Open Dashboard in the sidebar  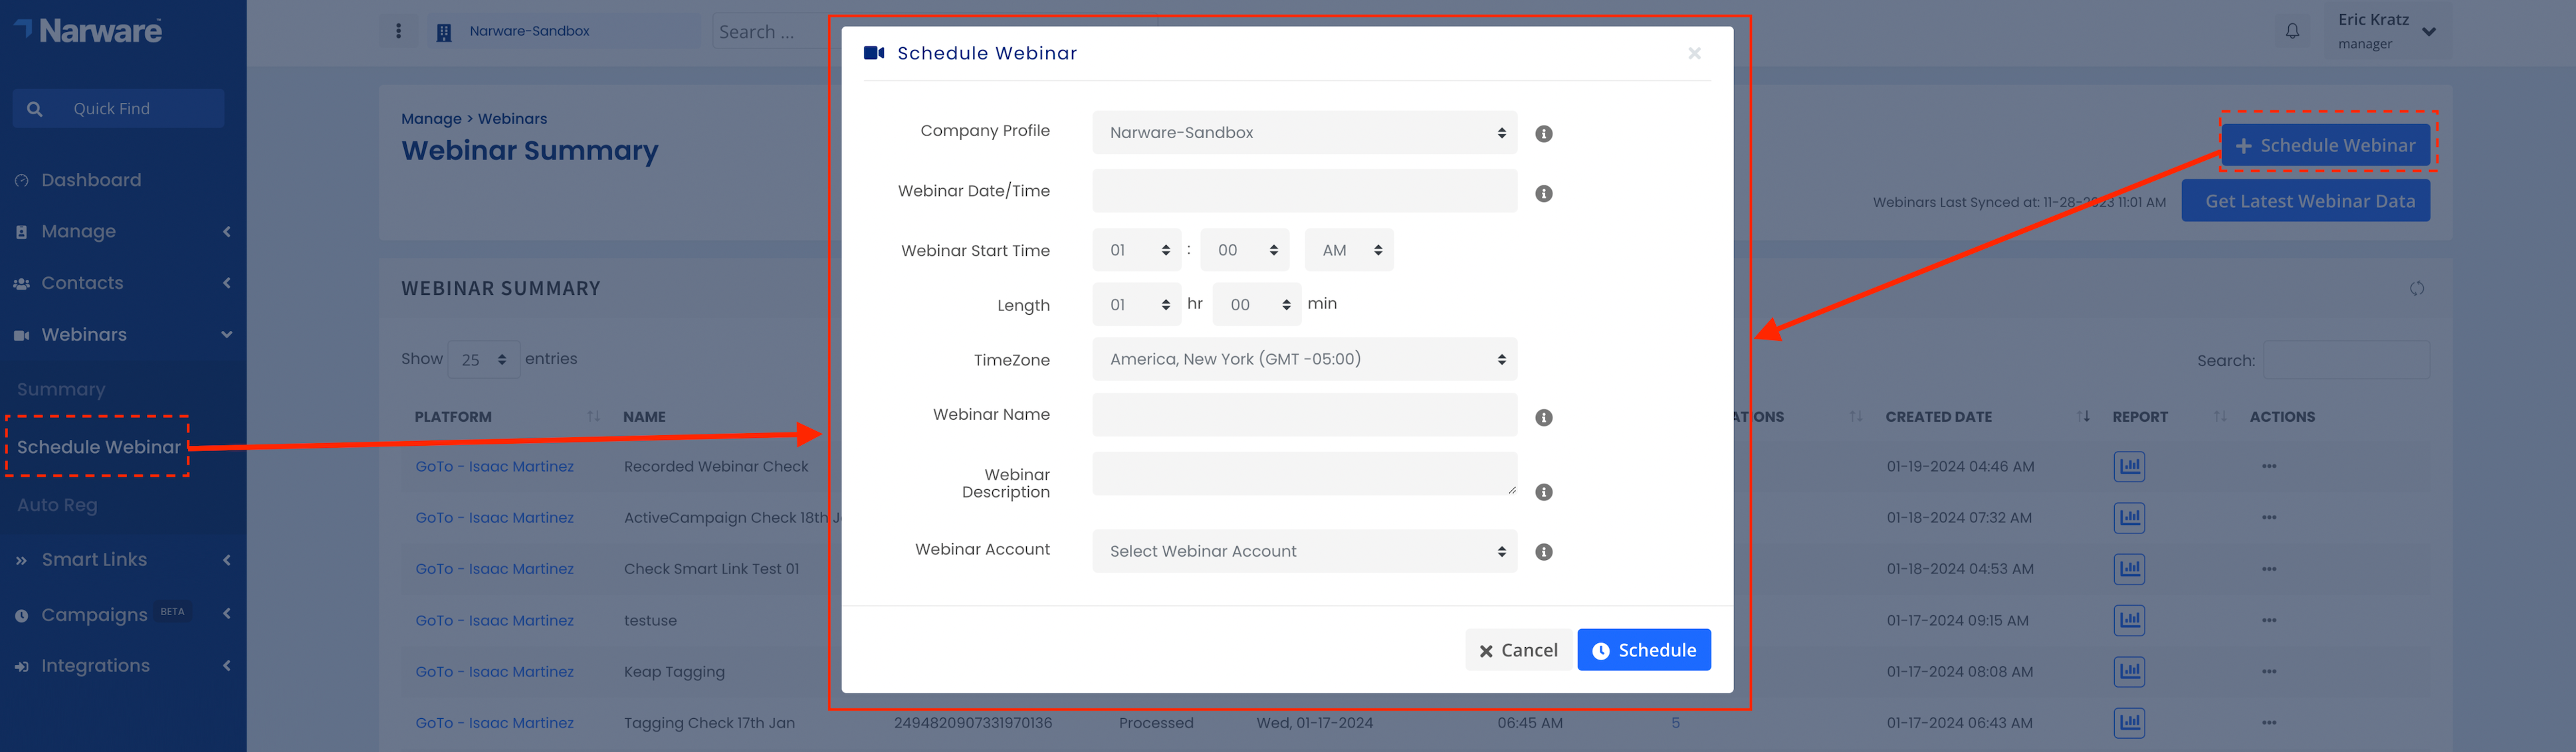tap(91, 180)
